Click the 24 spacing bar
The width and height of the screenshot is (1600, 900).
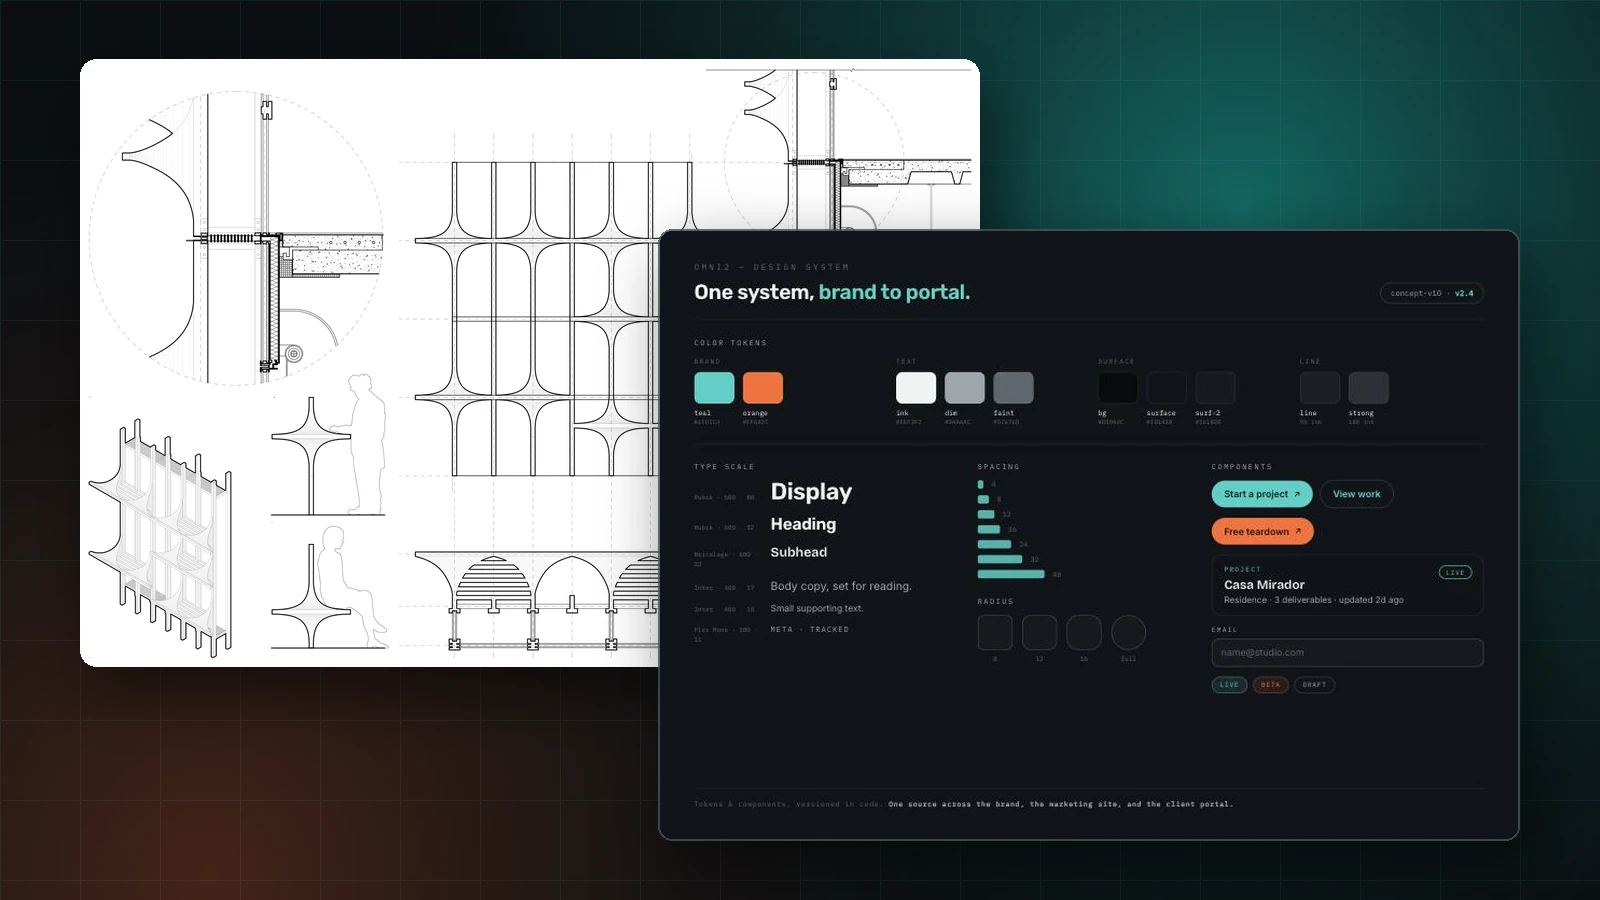point(994,544)
